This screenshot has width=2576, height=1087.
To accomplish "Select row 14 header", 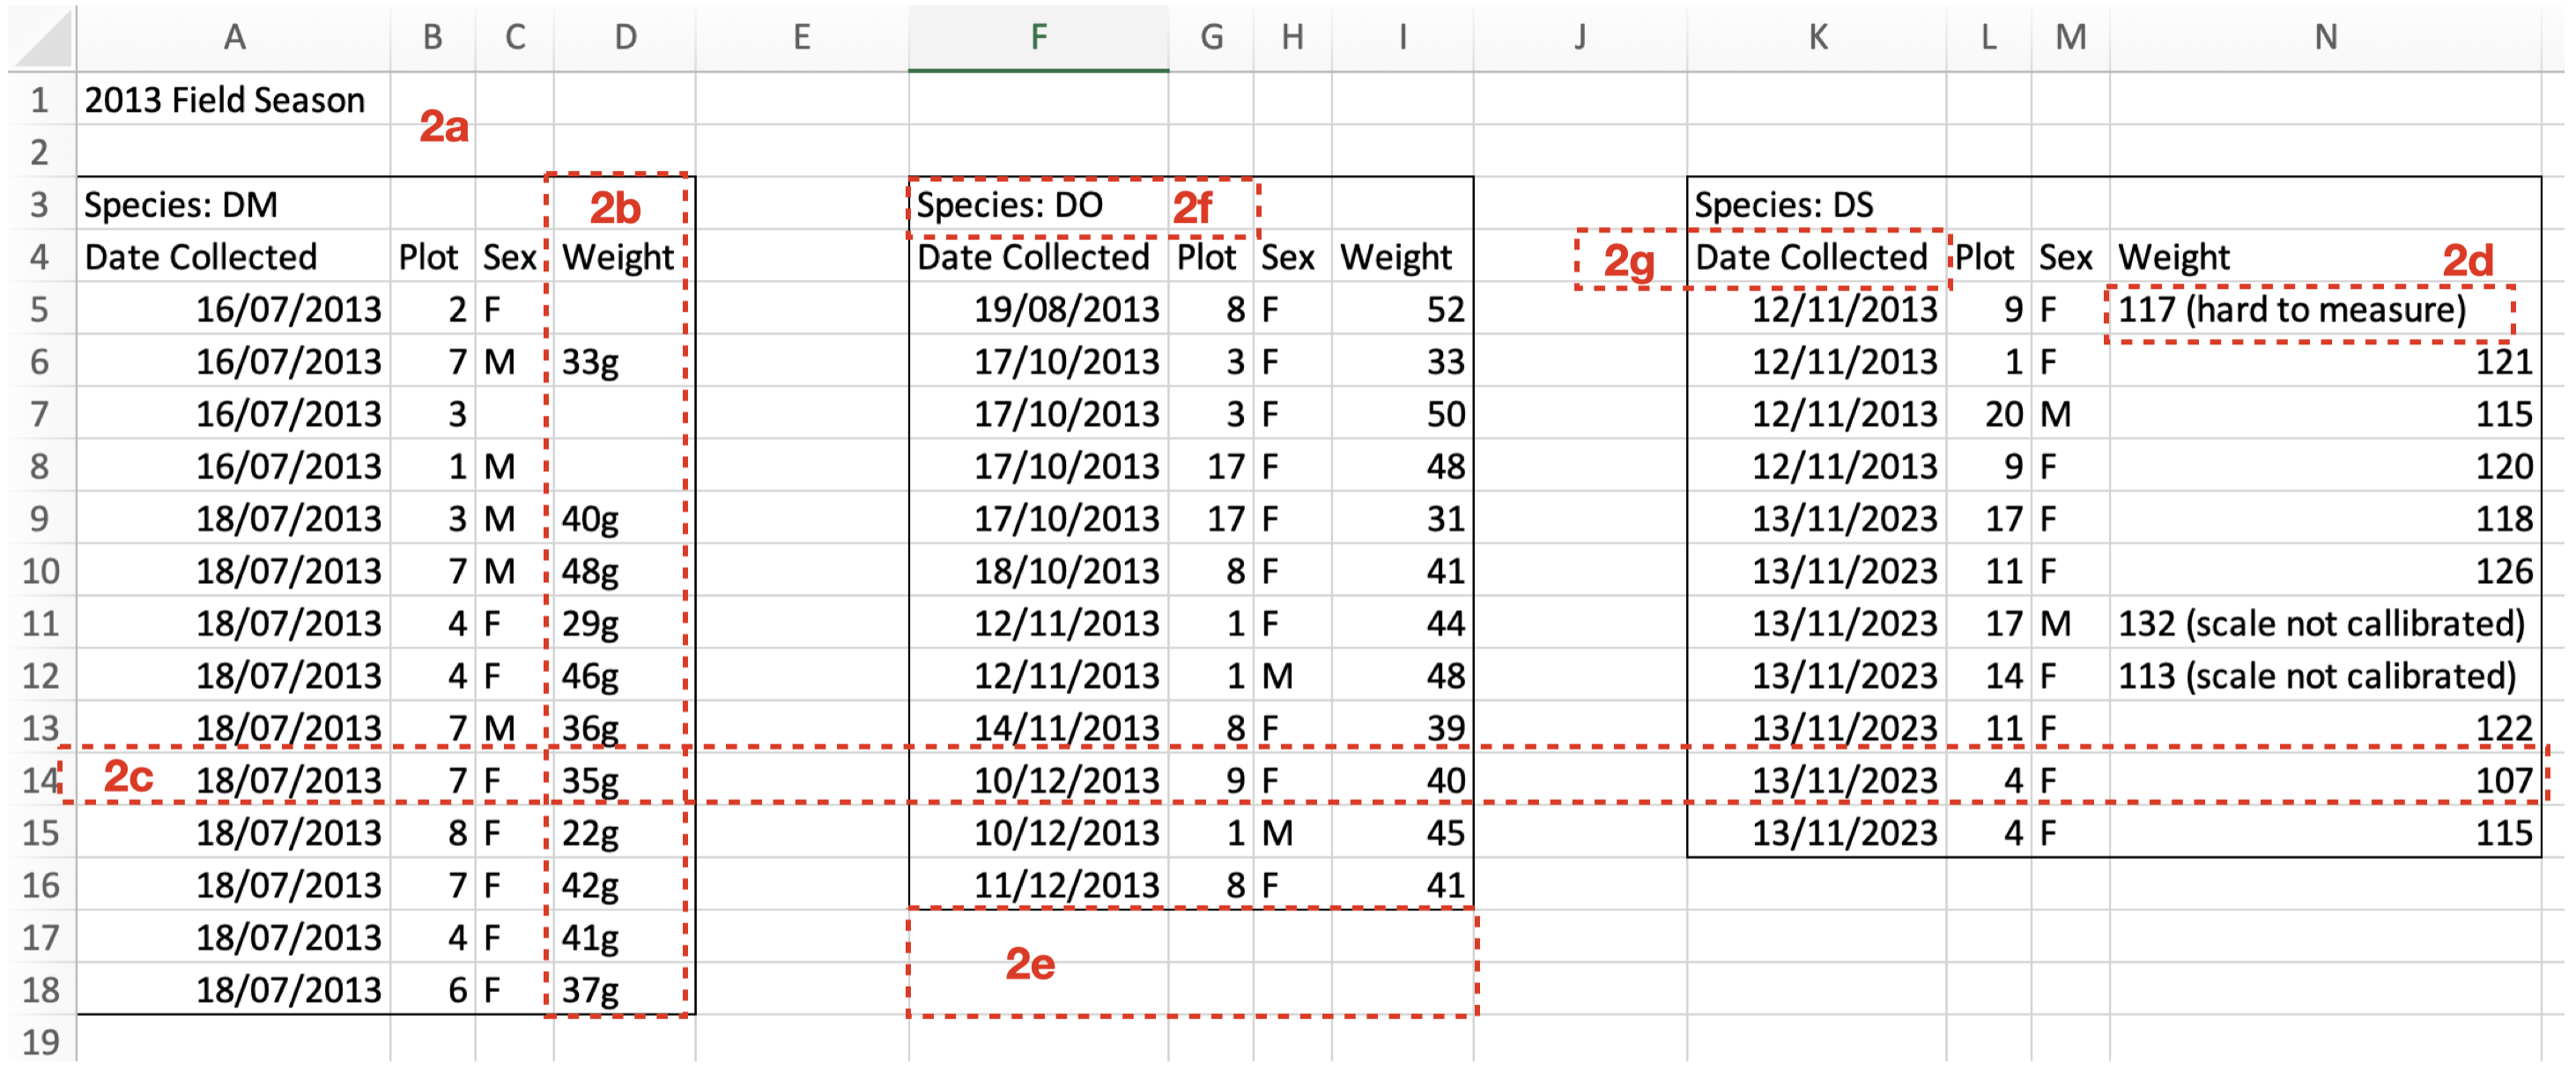I will 40,779.
